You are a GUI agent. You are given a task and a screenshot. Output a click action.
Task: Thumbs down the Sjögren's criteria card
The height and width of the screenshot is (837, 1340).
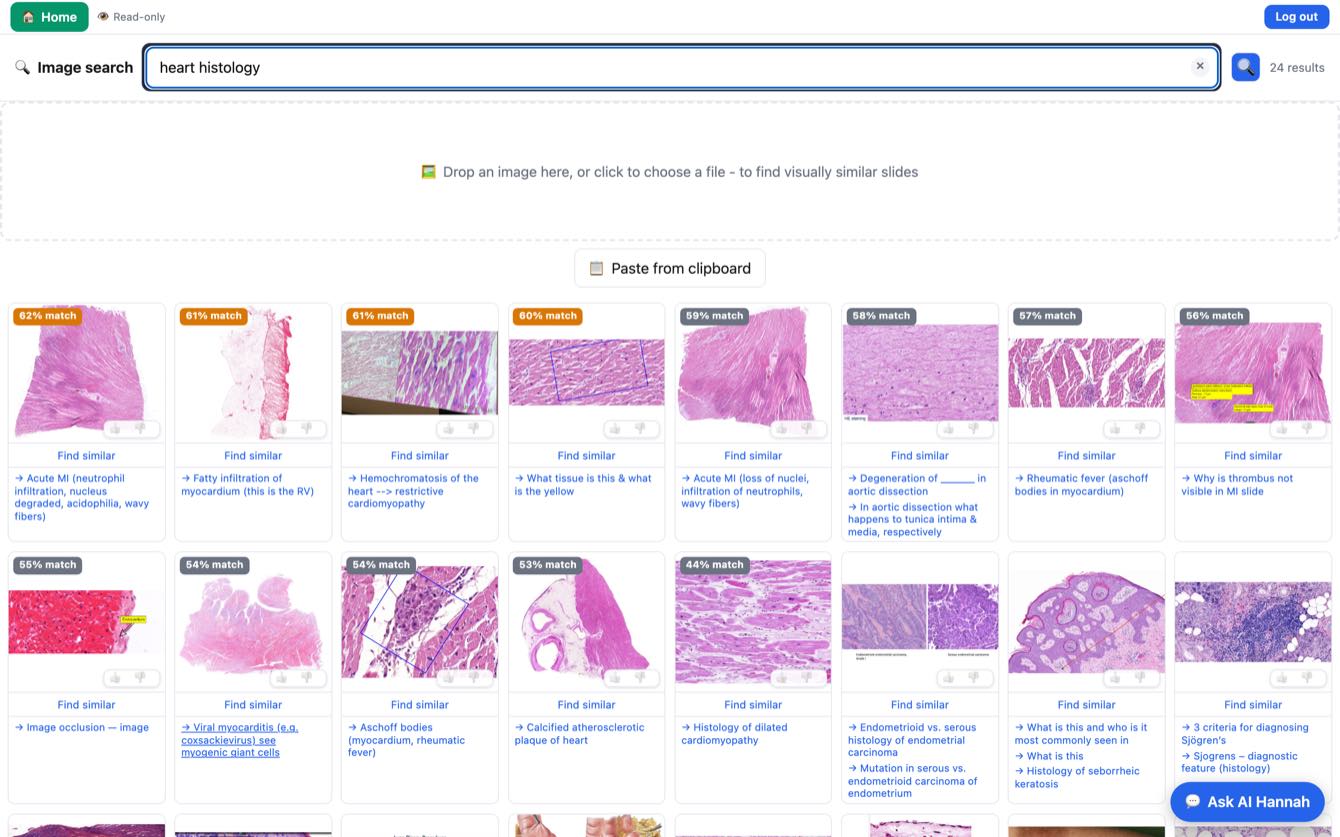pyautogui.click(x=1307, y=678)
